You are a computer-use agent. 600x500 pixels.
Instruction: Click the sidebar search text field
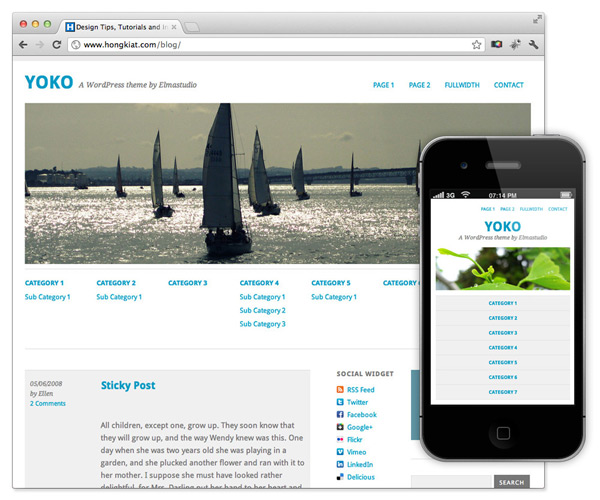pos(451,482)
